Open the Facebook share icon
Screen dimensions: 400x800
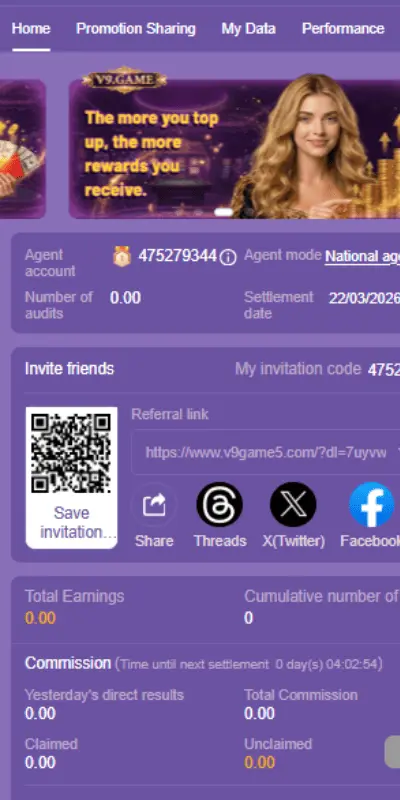[371, 504]
